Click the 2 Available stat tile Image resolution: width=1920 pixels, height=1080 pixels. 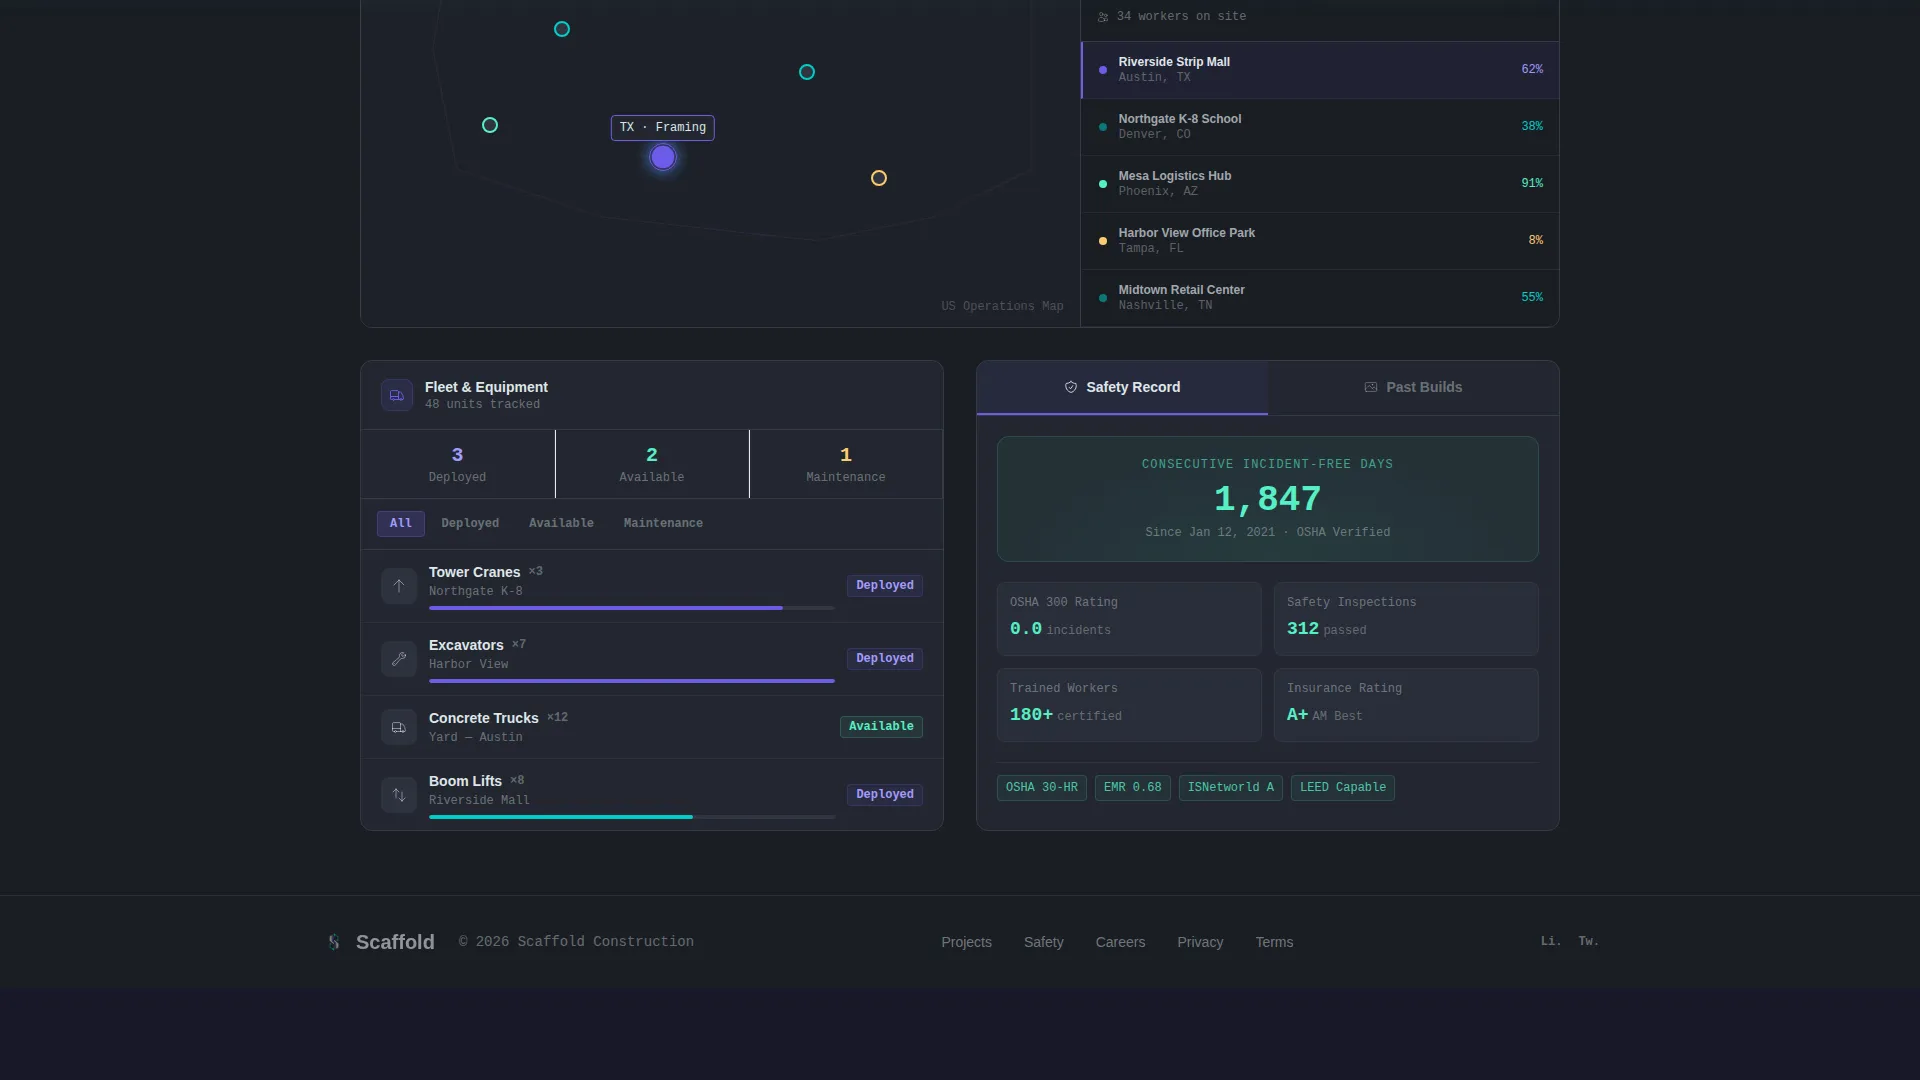(652, 464)
